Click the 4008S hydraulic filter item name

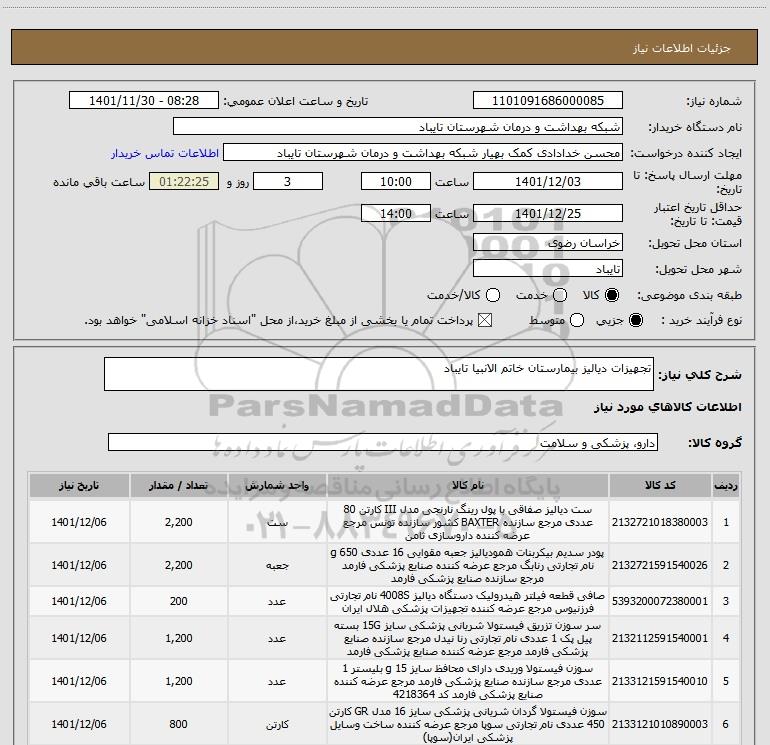pos(468,602)
